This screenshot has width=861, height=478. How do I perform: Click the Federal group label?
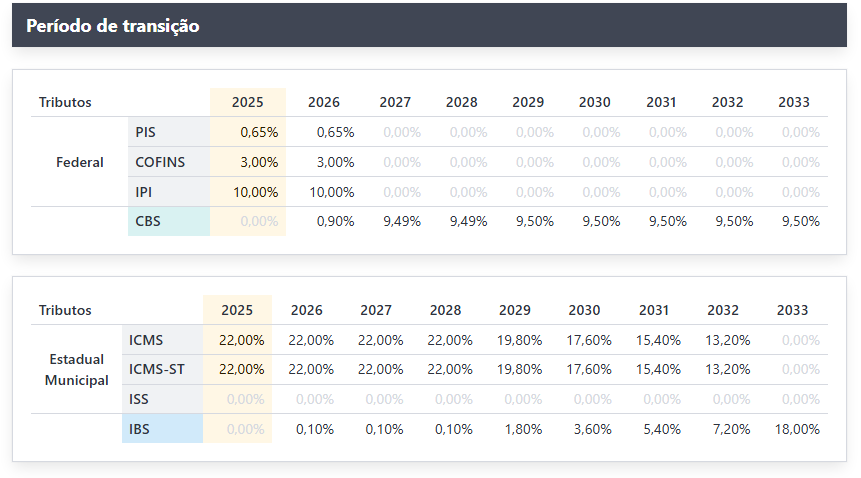coord(80,162)
